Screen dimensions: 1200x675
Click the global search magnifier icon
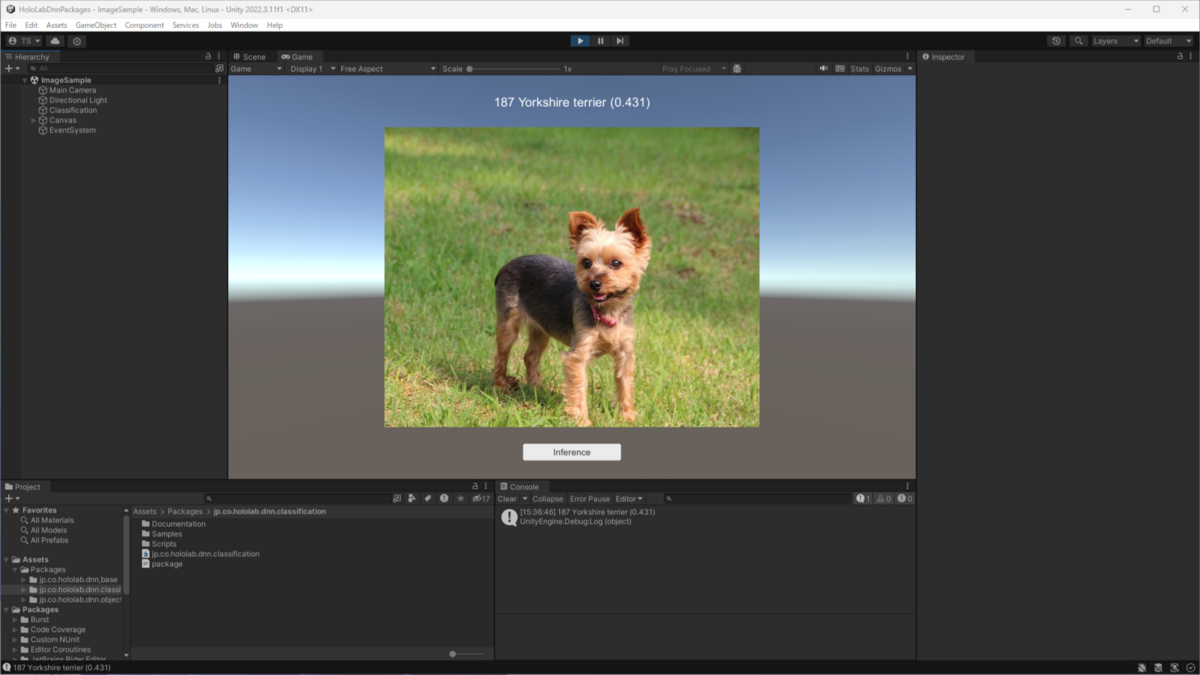[1079, 41]
